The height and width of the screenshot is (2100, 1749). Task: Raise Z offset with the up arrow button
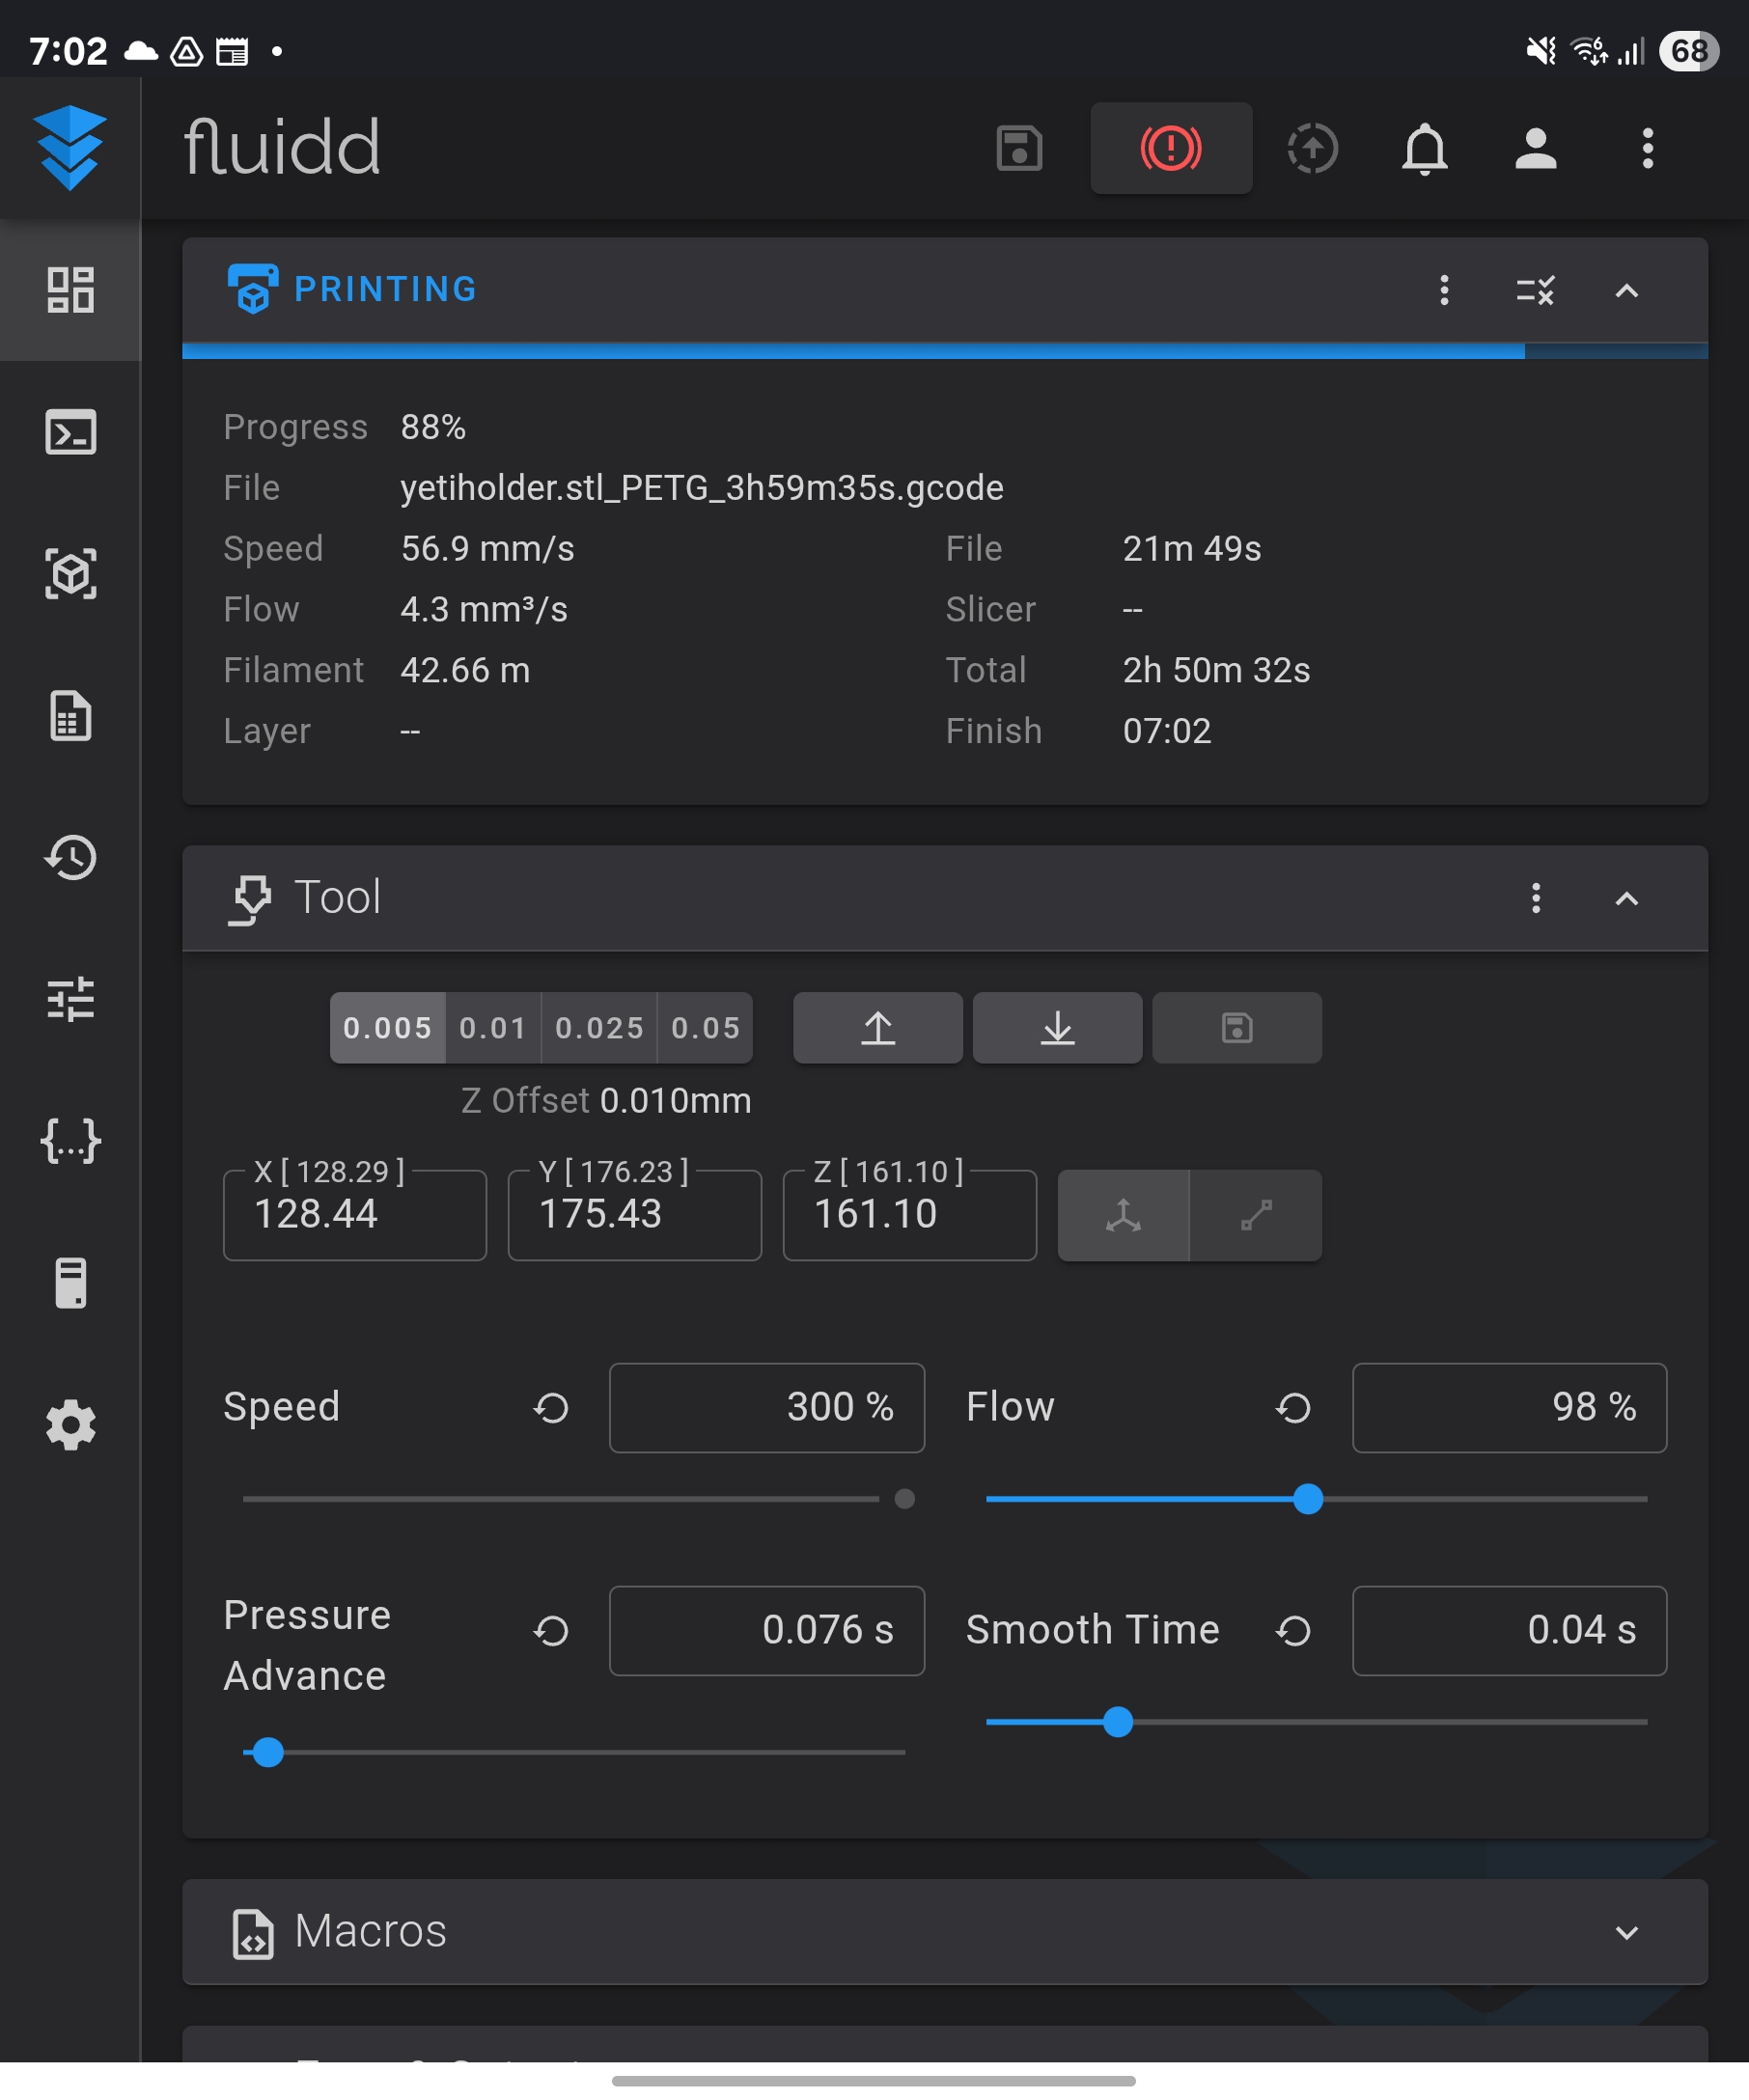pyautogui.click(x=878, y=1028)
